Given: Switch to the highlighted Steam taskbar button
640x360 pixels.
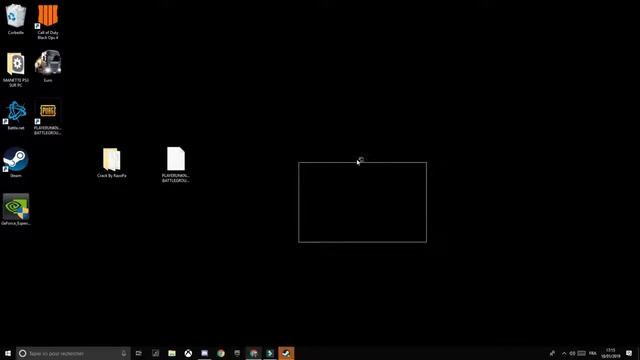Looking at the screenshot, I should [x=286, y=353].
